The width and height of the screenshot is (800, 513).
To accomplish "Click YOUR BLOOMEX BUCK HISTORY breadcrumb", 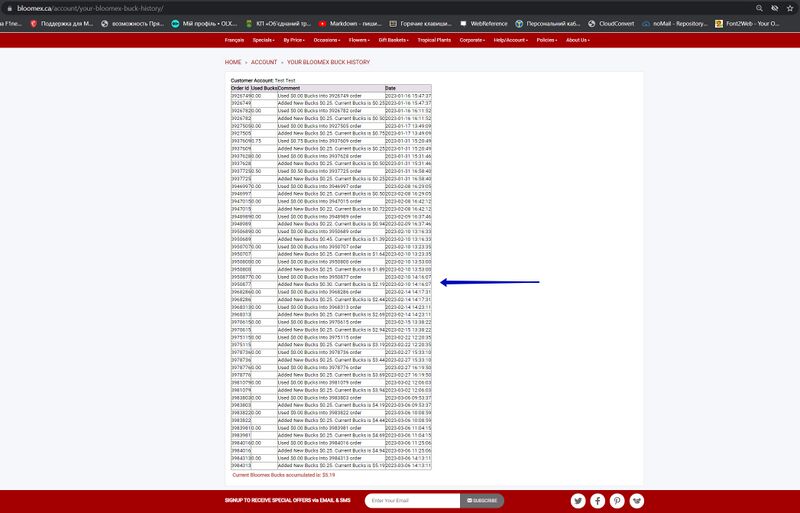I will [328, 62].
